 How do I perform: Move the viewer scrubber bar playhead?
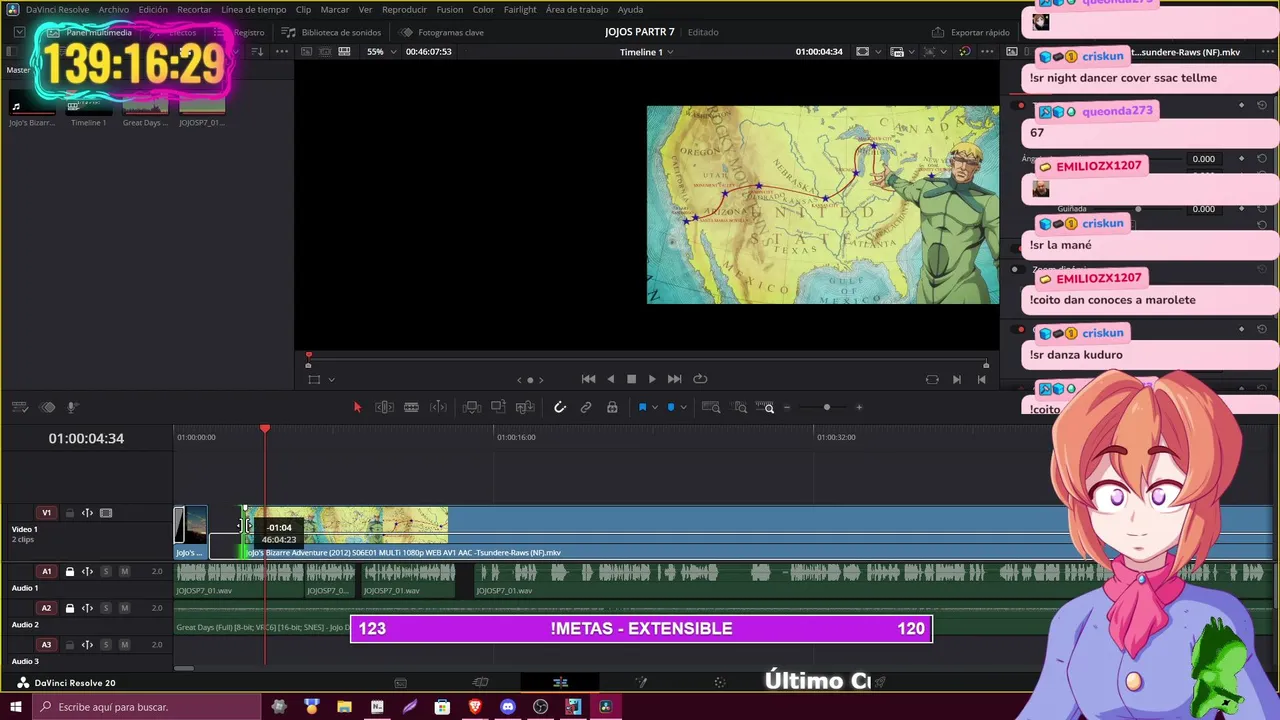308,355
